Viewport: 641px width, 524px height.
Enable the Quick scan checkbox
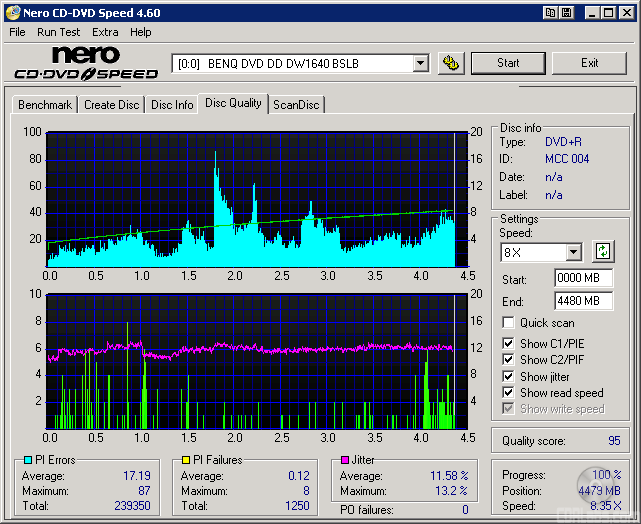pos(509,323)
